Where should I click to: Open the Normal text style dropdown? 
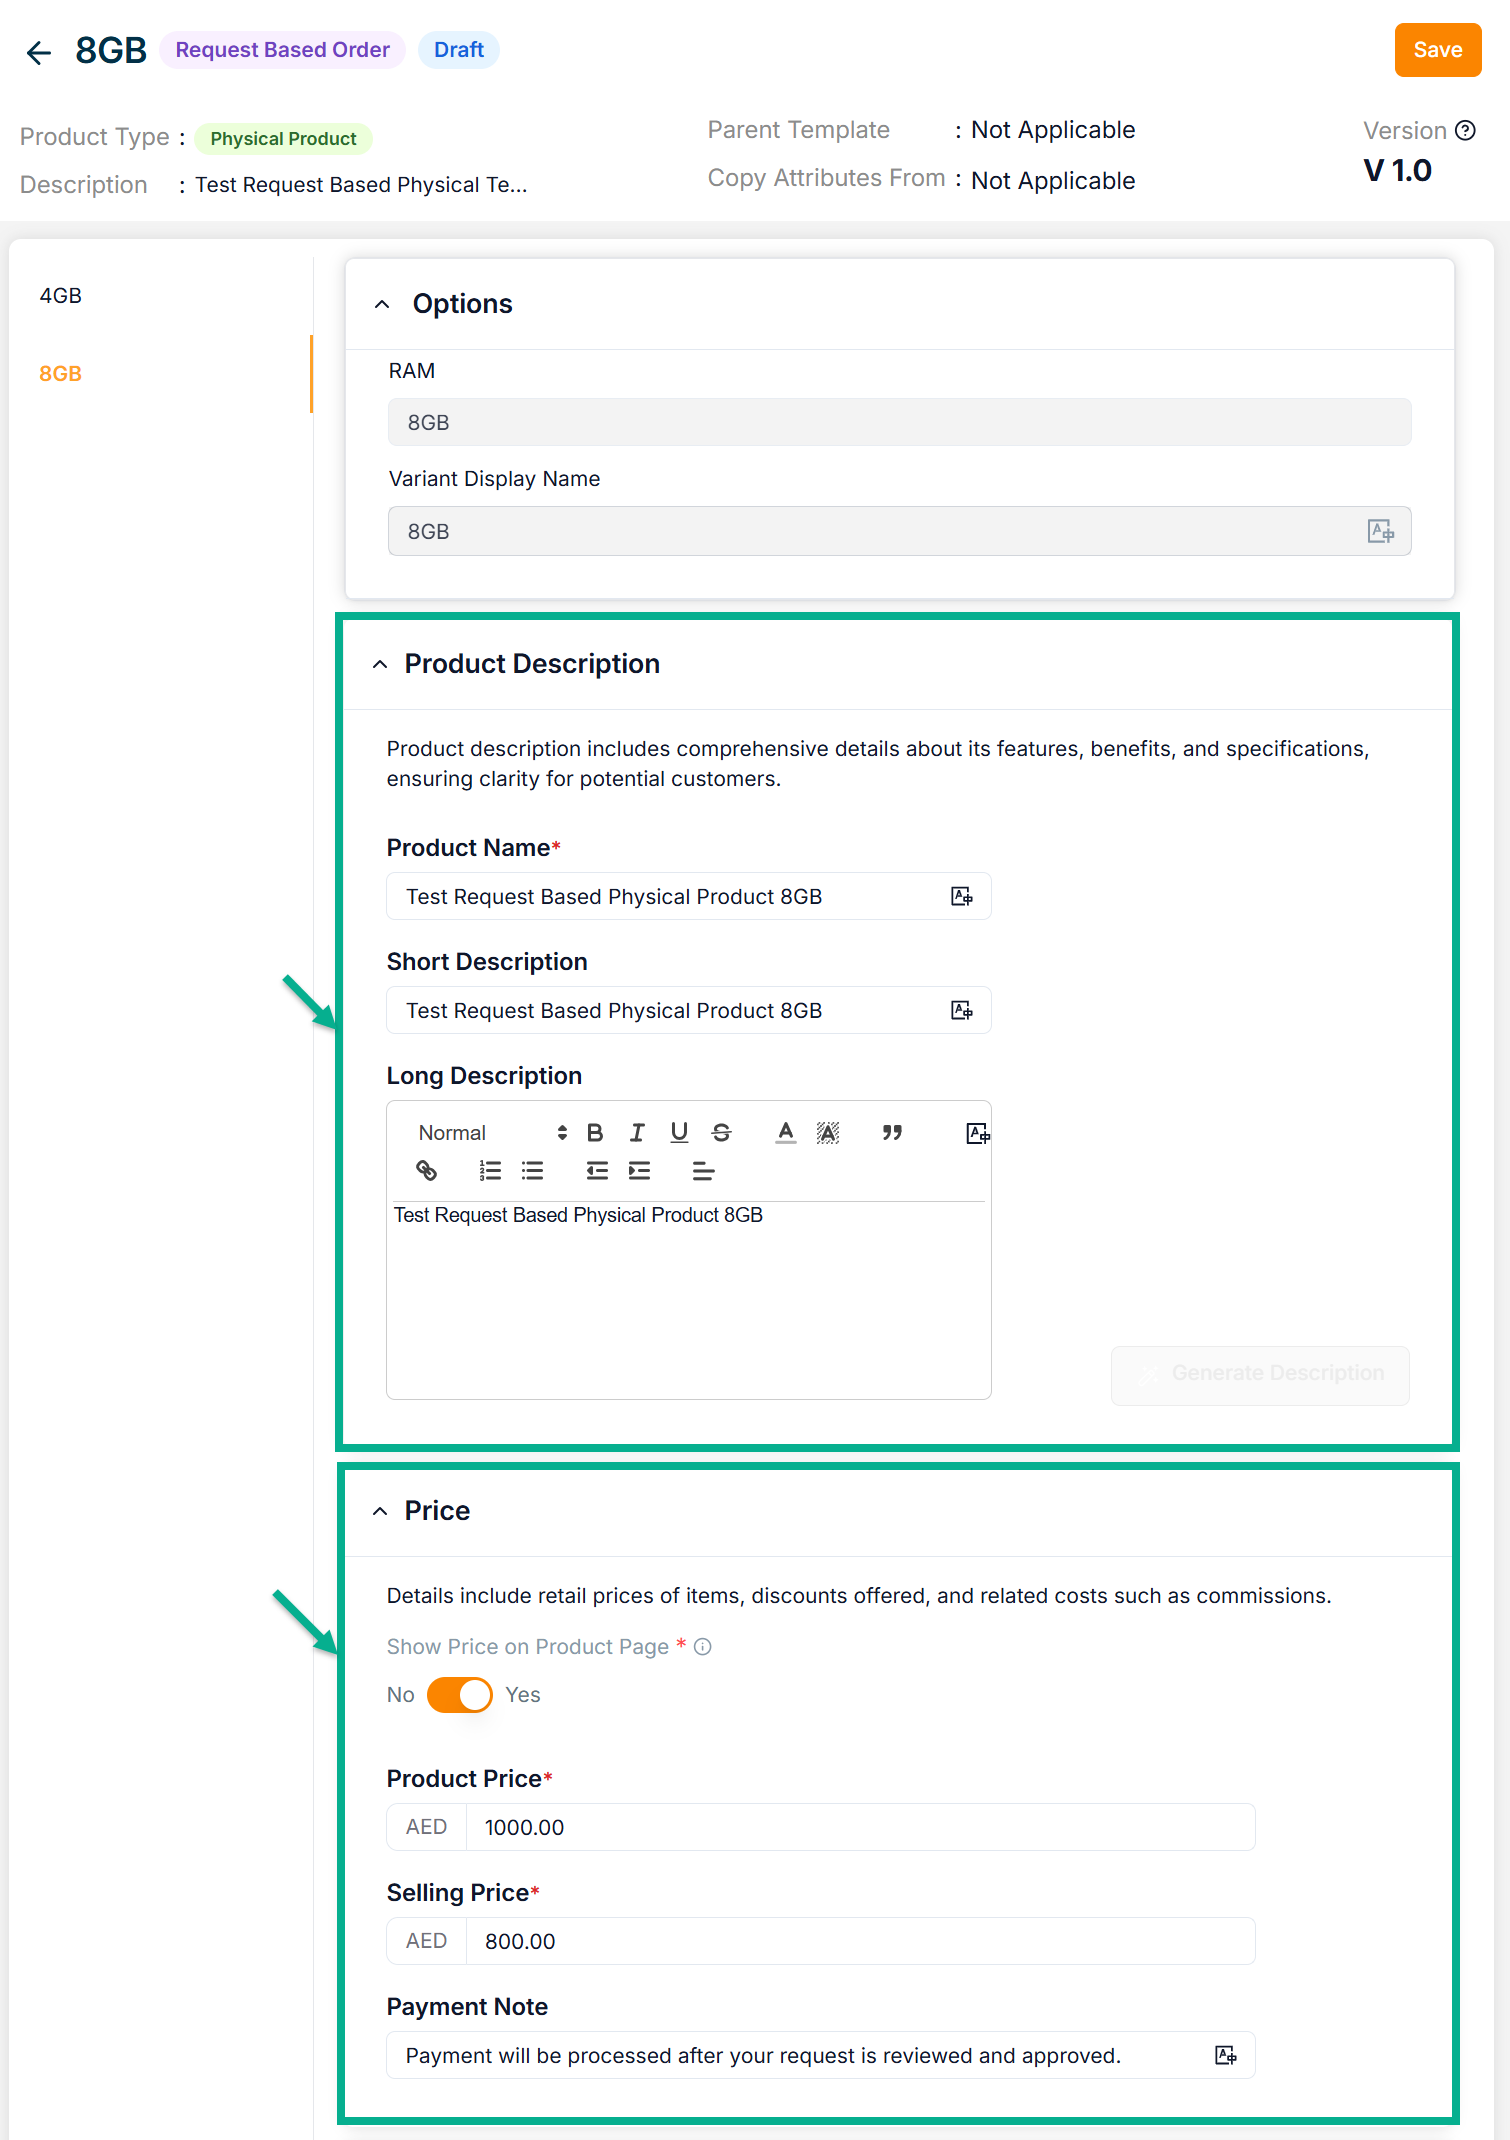[492, 1132]
